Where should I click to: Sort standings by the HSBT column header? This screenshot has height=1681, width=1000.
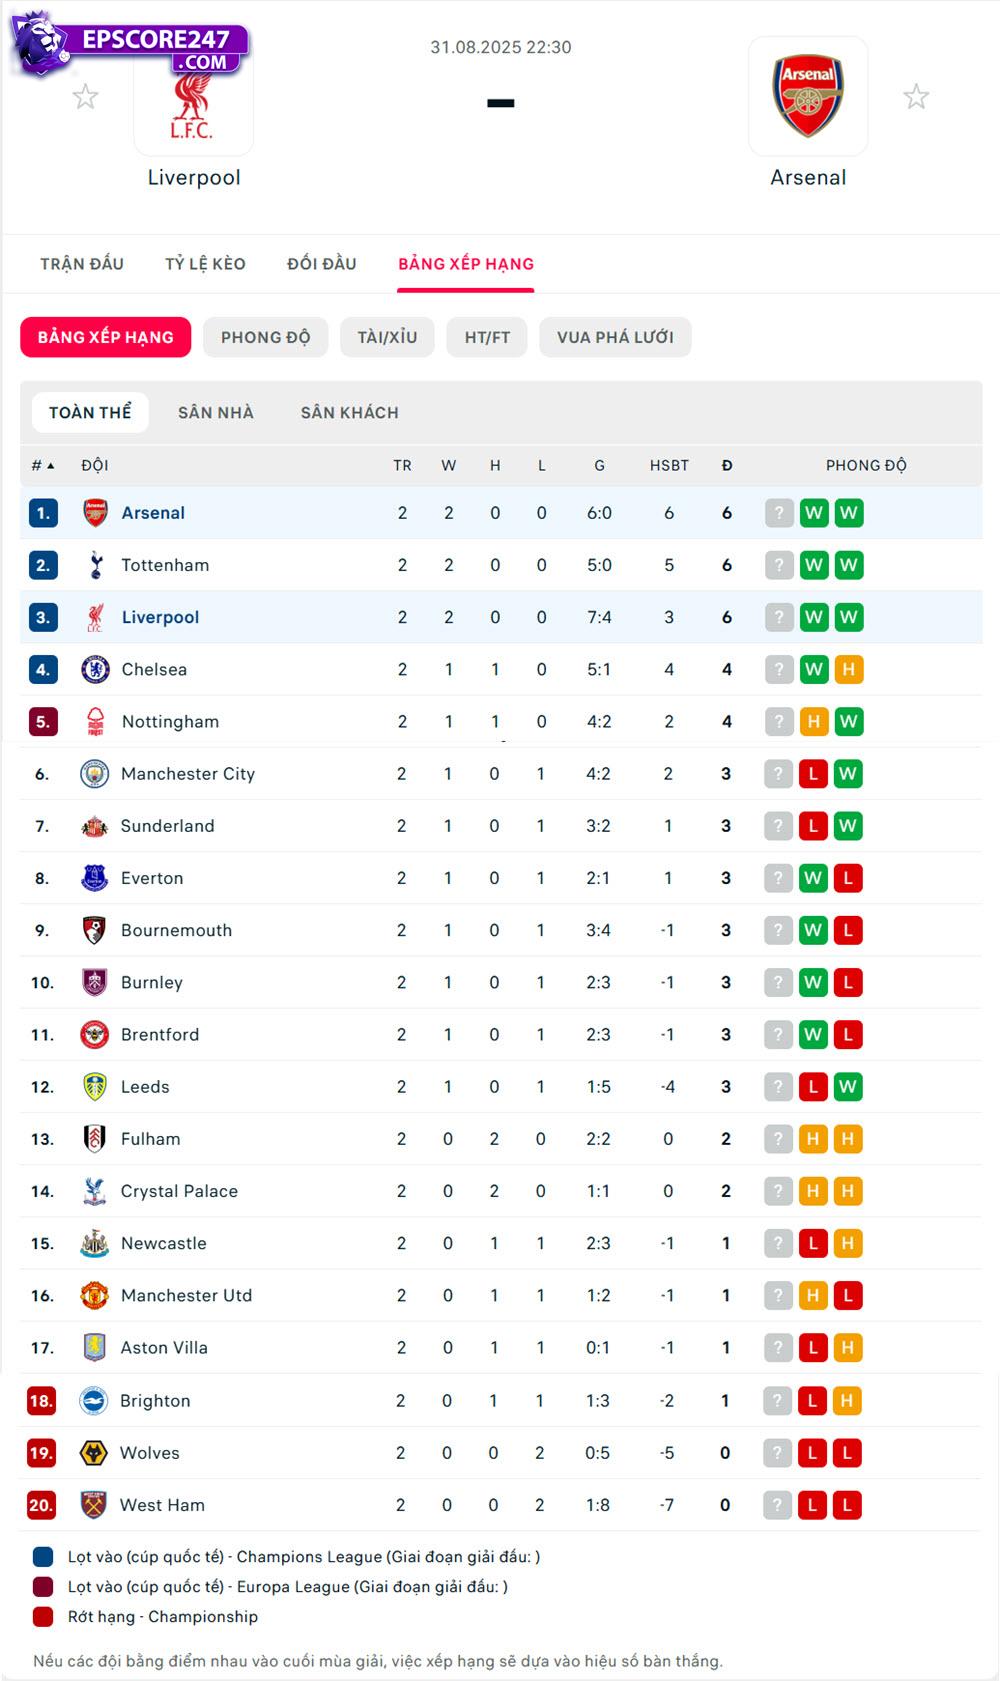pos(669,465)
